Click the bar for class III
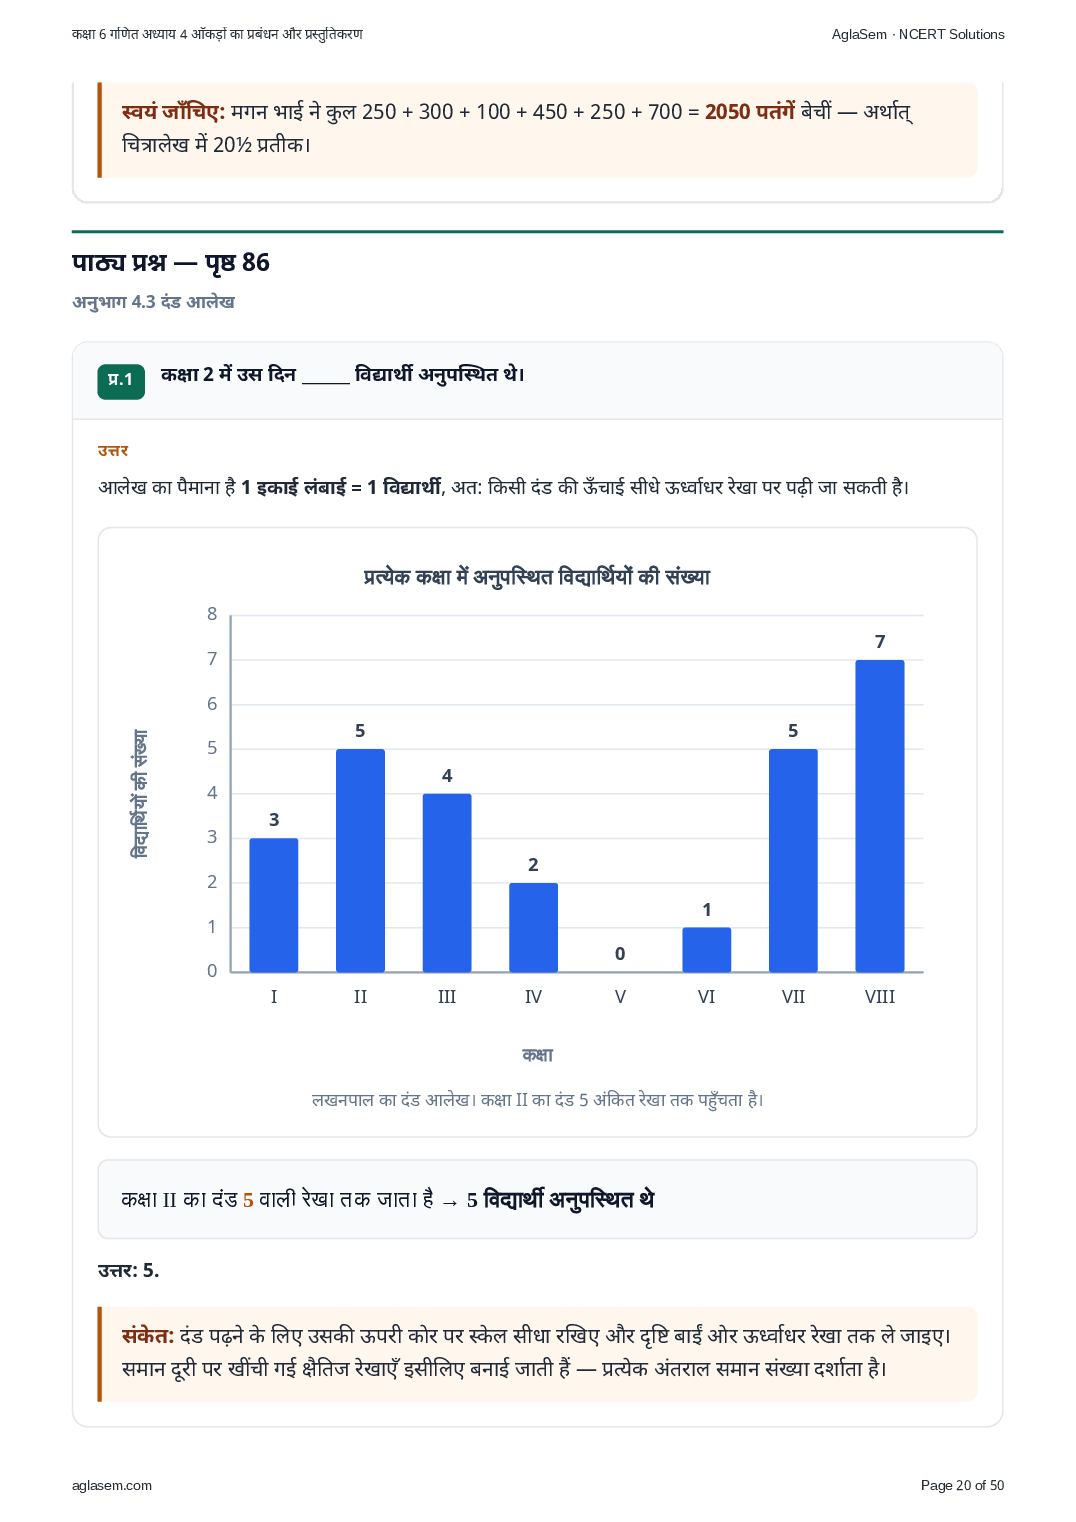 (x=447, y=882)
